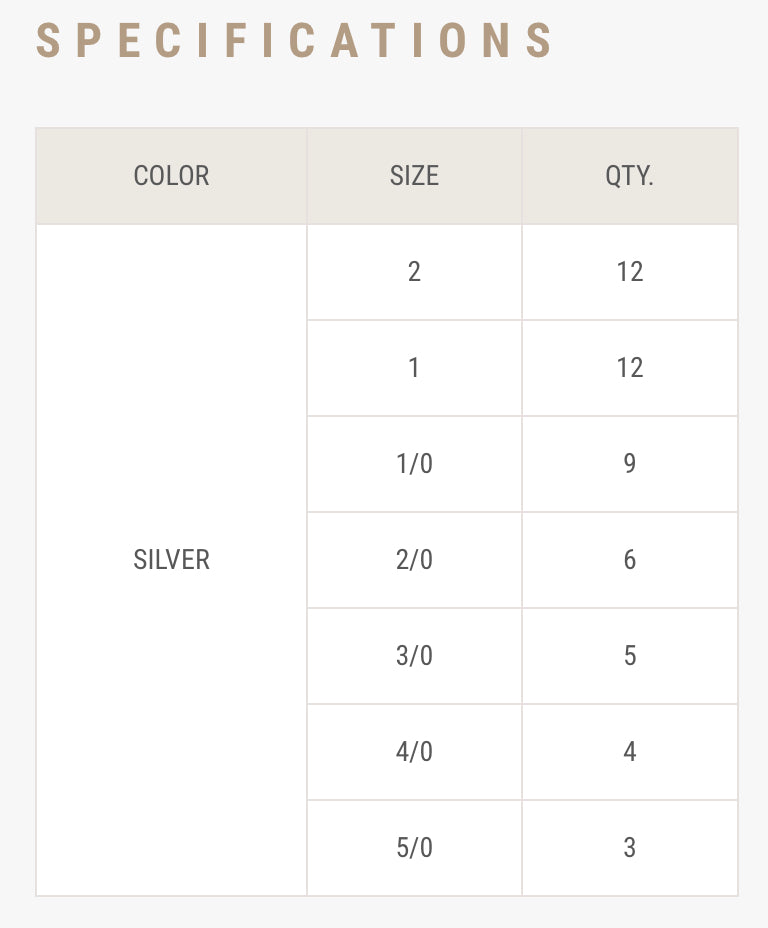Image resolution: width=768 pixels, height=928 pixels.
Task: Click quantity 12 in the size 1 row
Action: (x=630, y=368)
